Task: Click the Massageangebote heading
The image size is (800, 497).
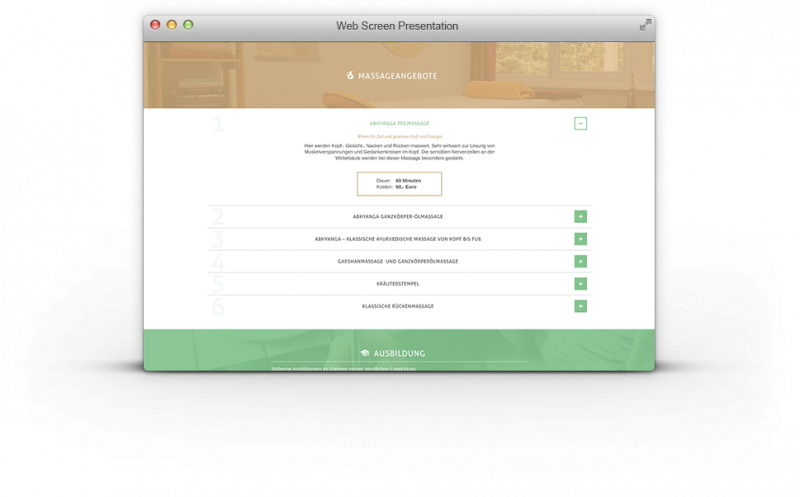Action: point(397,76)
